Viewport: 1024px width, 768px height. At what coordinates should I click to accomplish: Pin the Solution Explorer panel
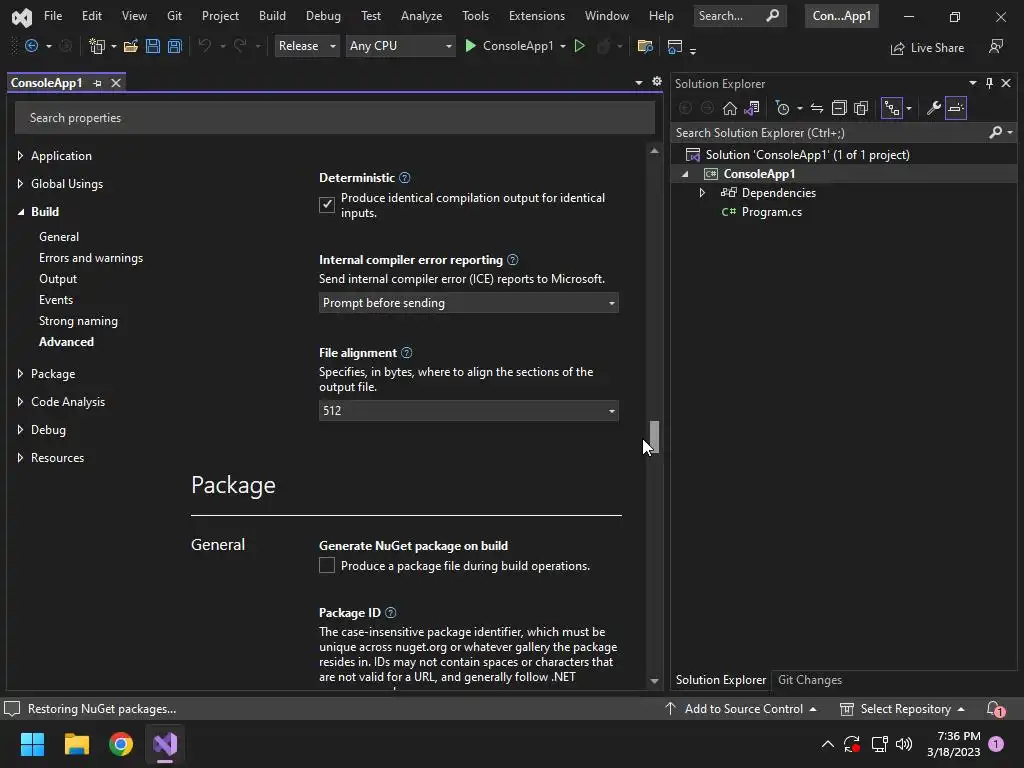point(989,83)
